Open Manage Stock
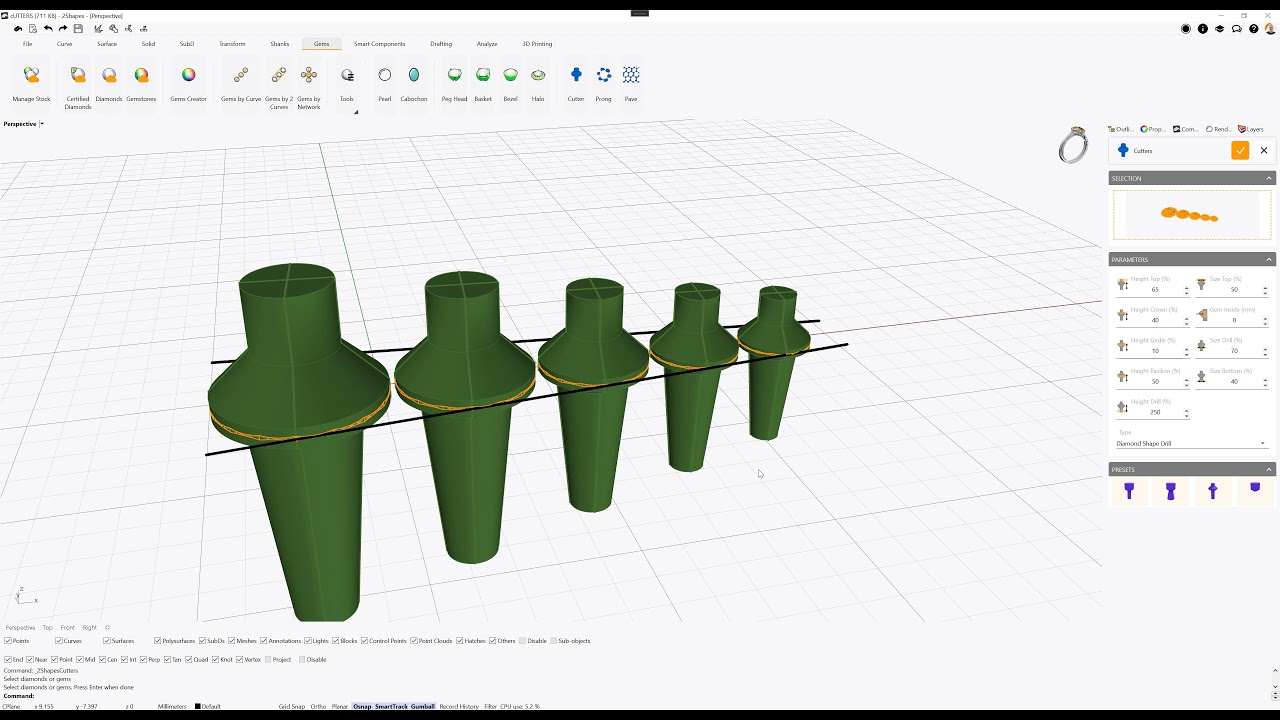The height and width of the screenshot is (720, 1280). tap(31, 82)
